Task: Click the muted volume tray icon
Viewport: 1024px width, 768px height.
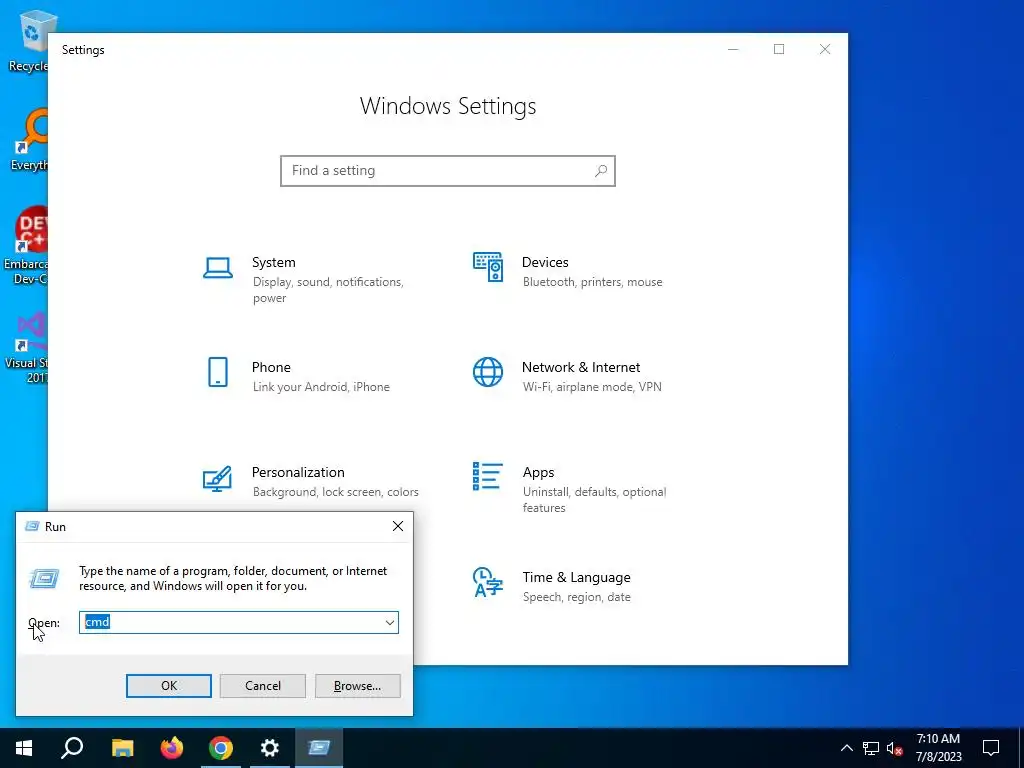Action: coord(894,748)
